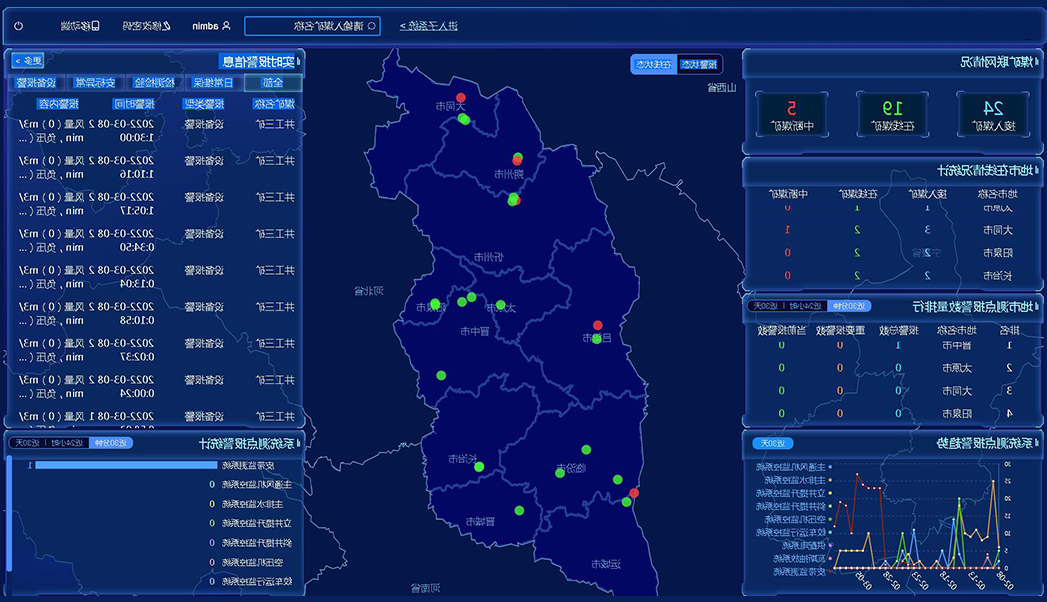1047x602 pixels.
Task: Click the 修改密码 pencil icon
Action: (x=166, y=25)
